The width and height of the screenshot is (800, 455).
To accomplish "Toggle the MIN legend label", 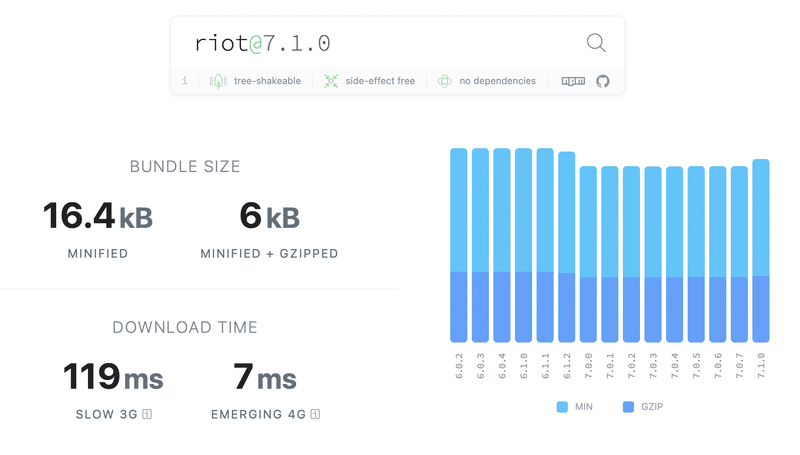I will [584, 407].
